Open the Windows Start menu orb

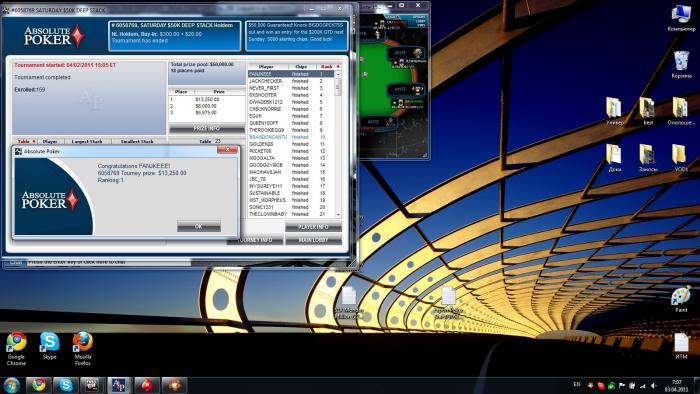pos(12,385)
